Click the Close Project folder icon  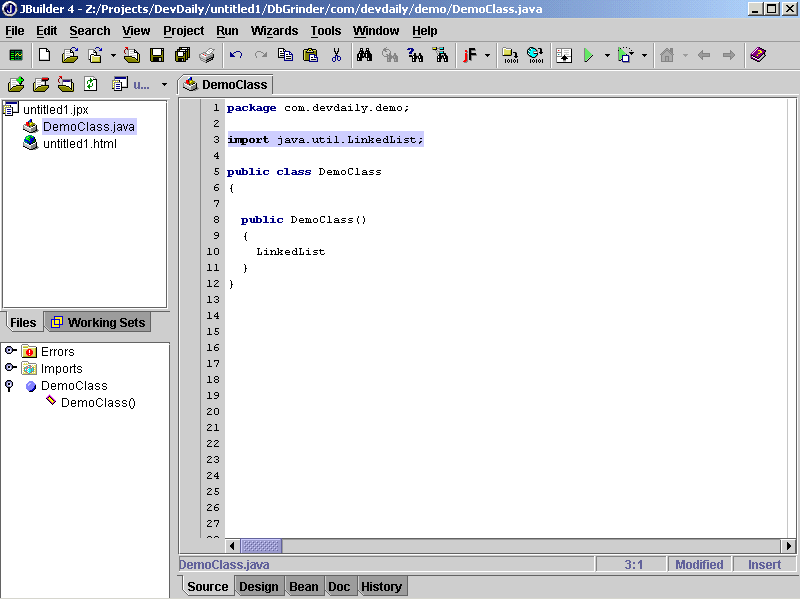[66, 84]
